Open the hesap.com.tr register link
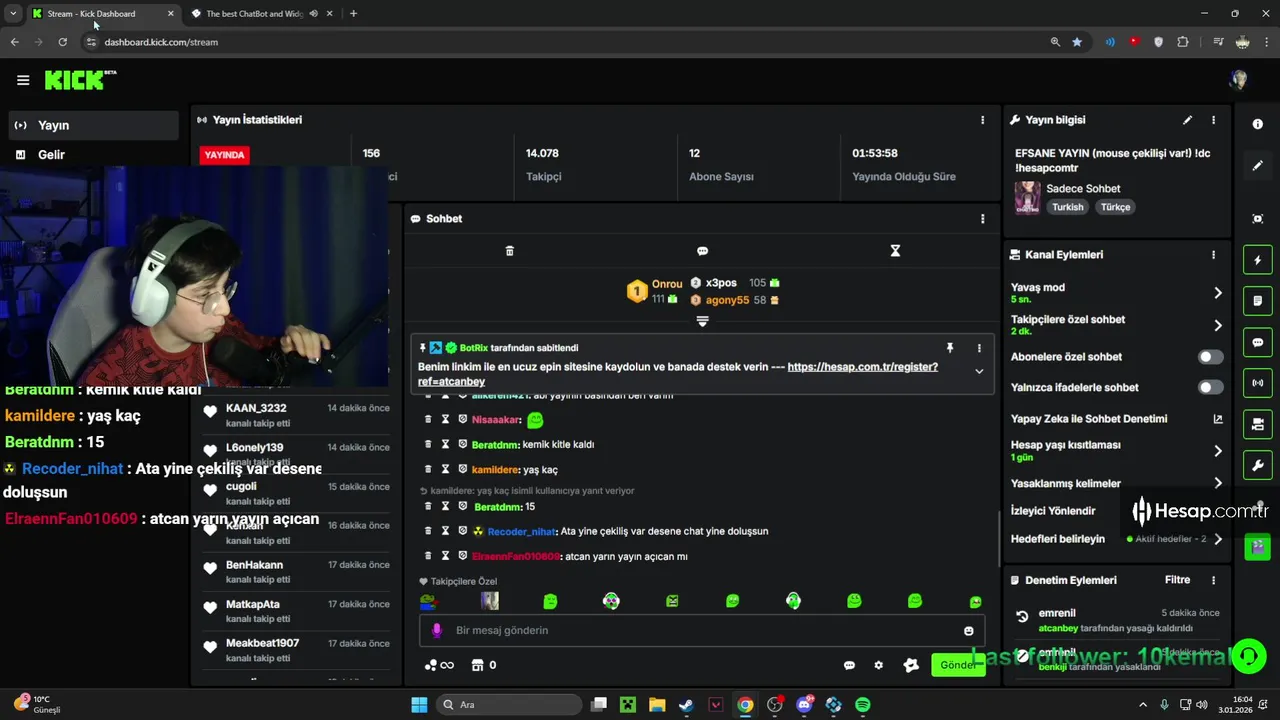The height and width of the screenshot is (720, 1280). point(678,374)
